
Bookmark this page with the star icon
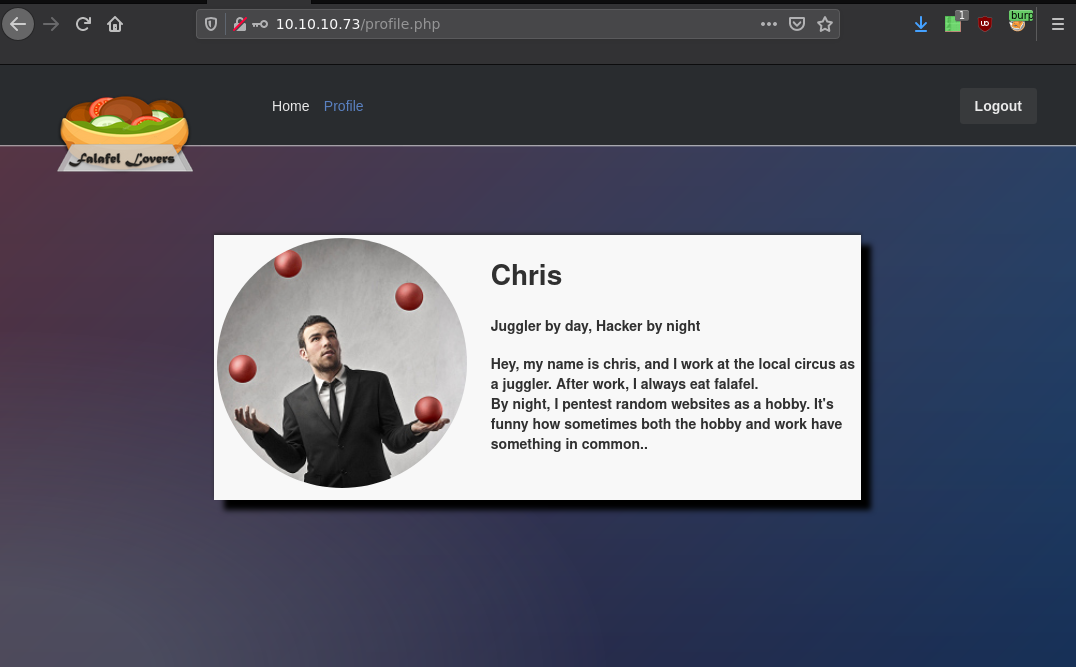(825, 25)
